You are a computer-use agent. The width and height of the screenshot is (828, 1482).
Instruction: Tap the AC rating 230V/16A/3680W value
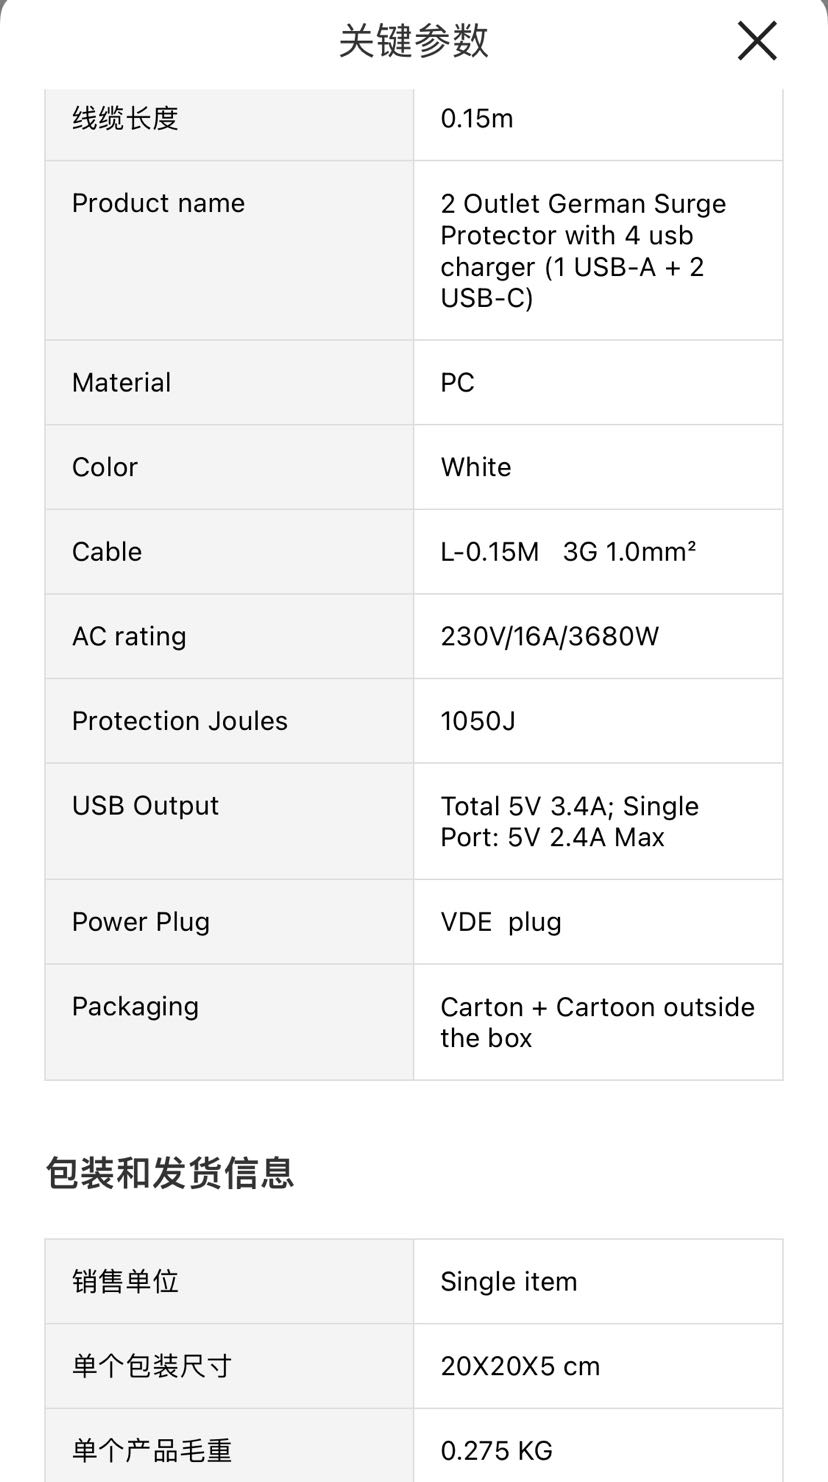coord(550,636)
